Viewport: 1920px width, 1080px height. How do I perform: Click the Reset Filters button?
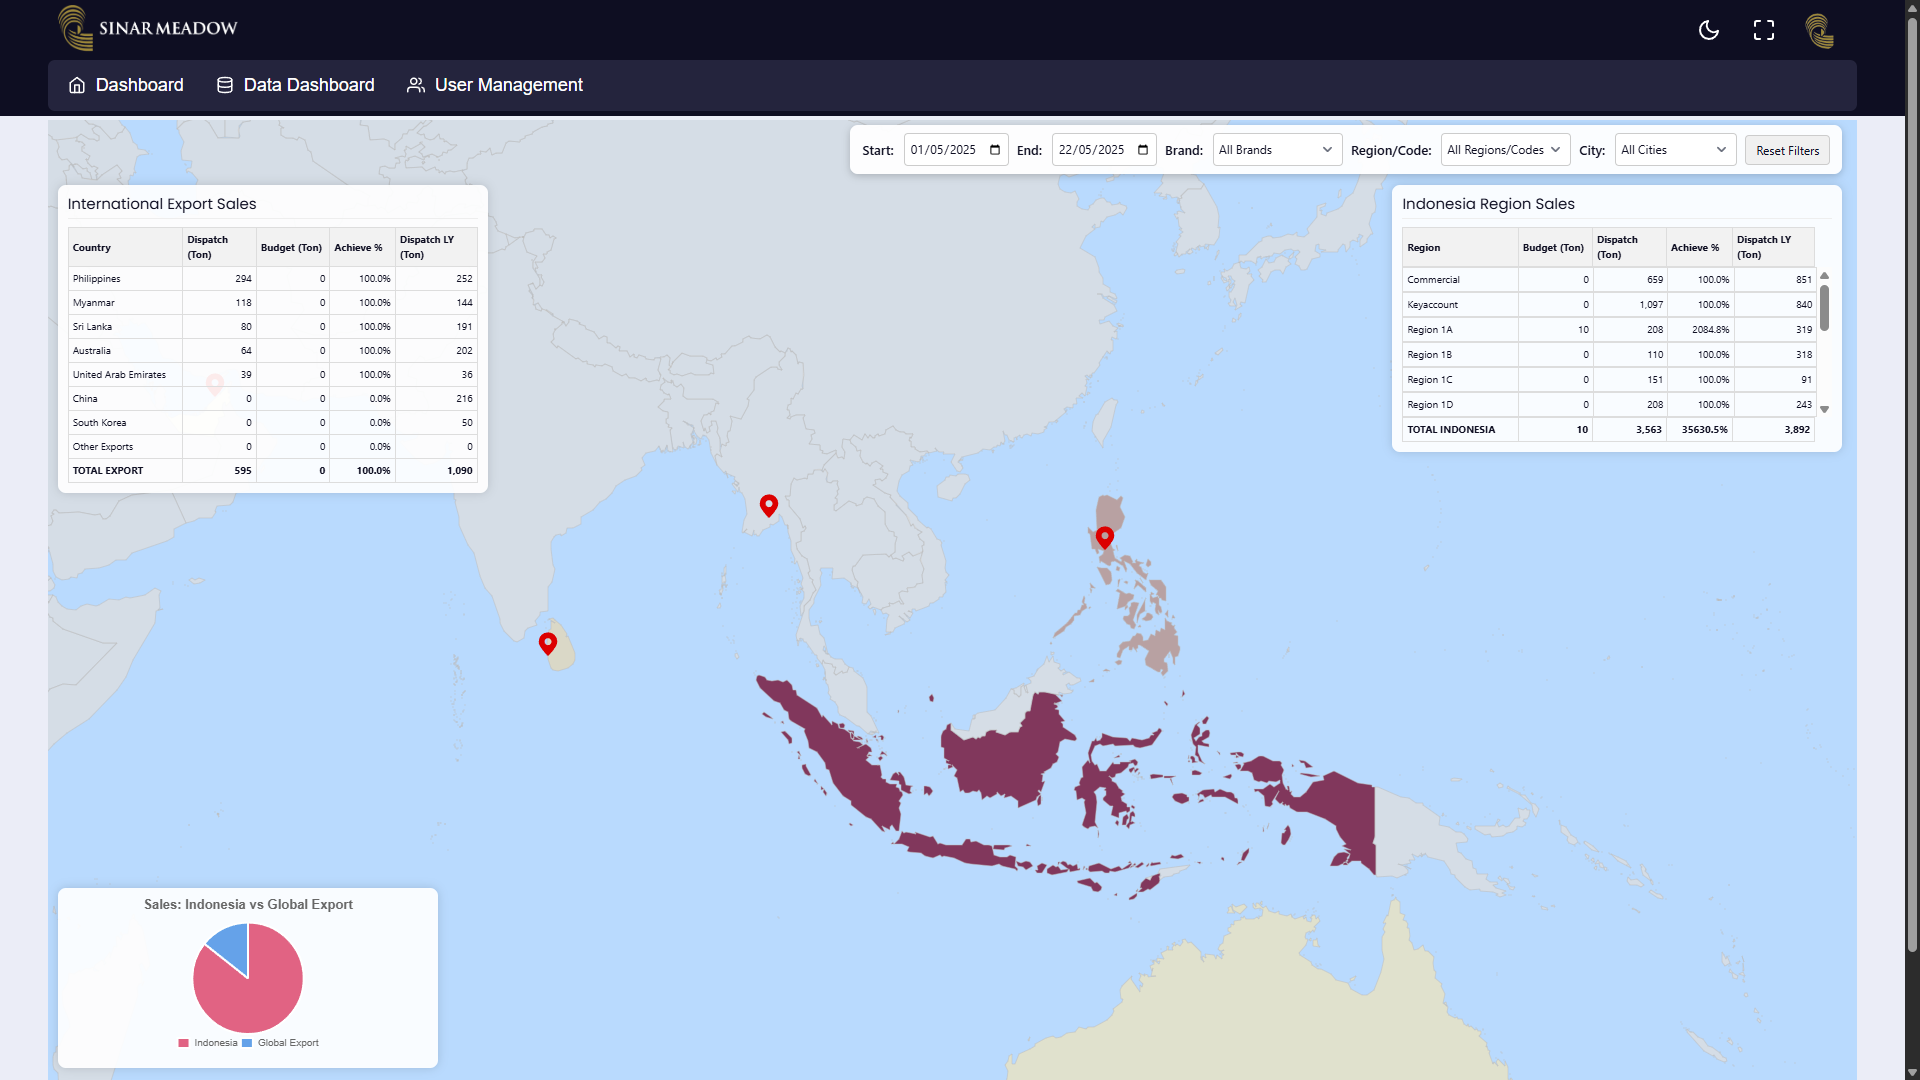click(x=1787, y=151)
